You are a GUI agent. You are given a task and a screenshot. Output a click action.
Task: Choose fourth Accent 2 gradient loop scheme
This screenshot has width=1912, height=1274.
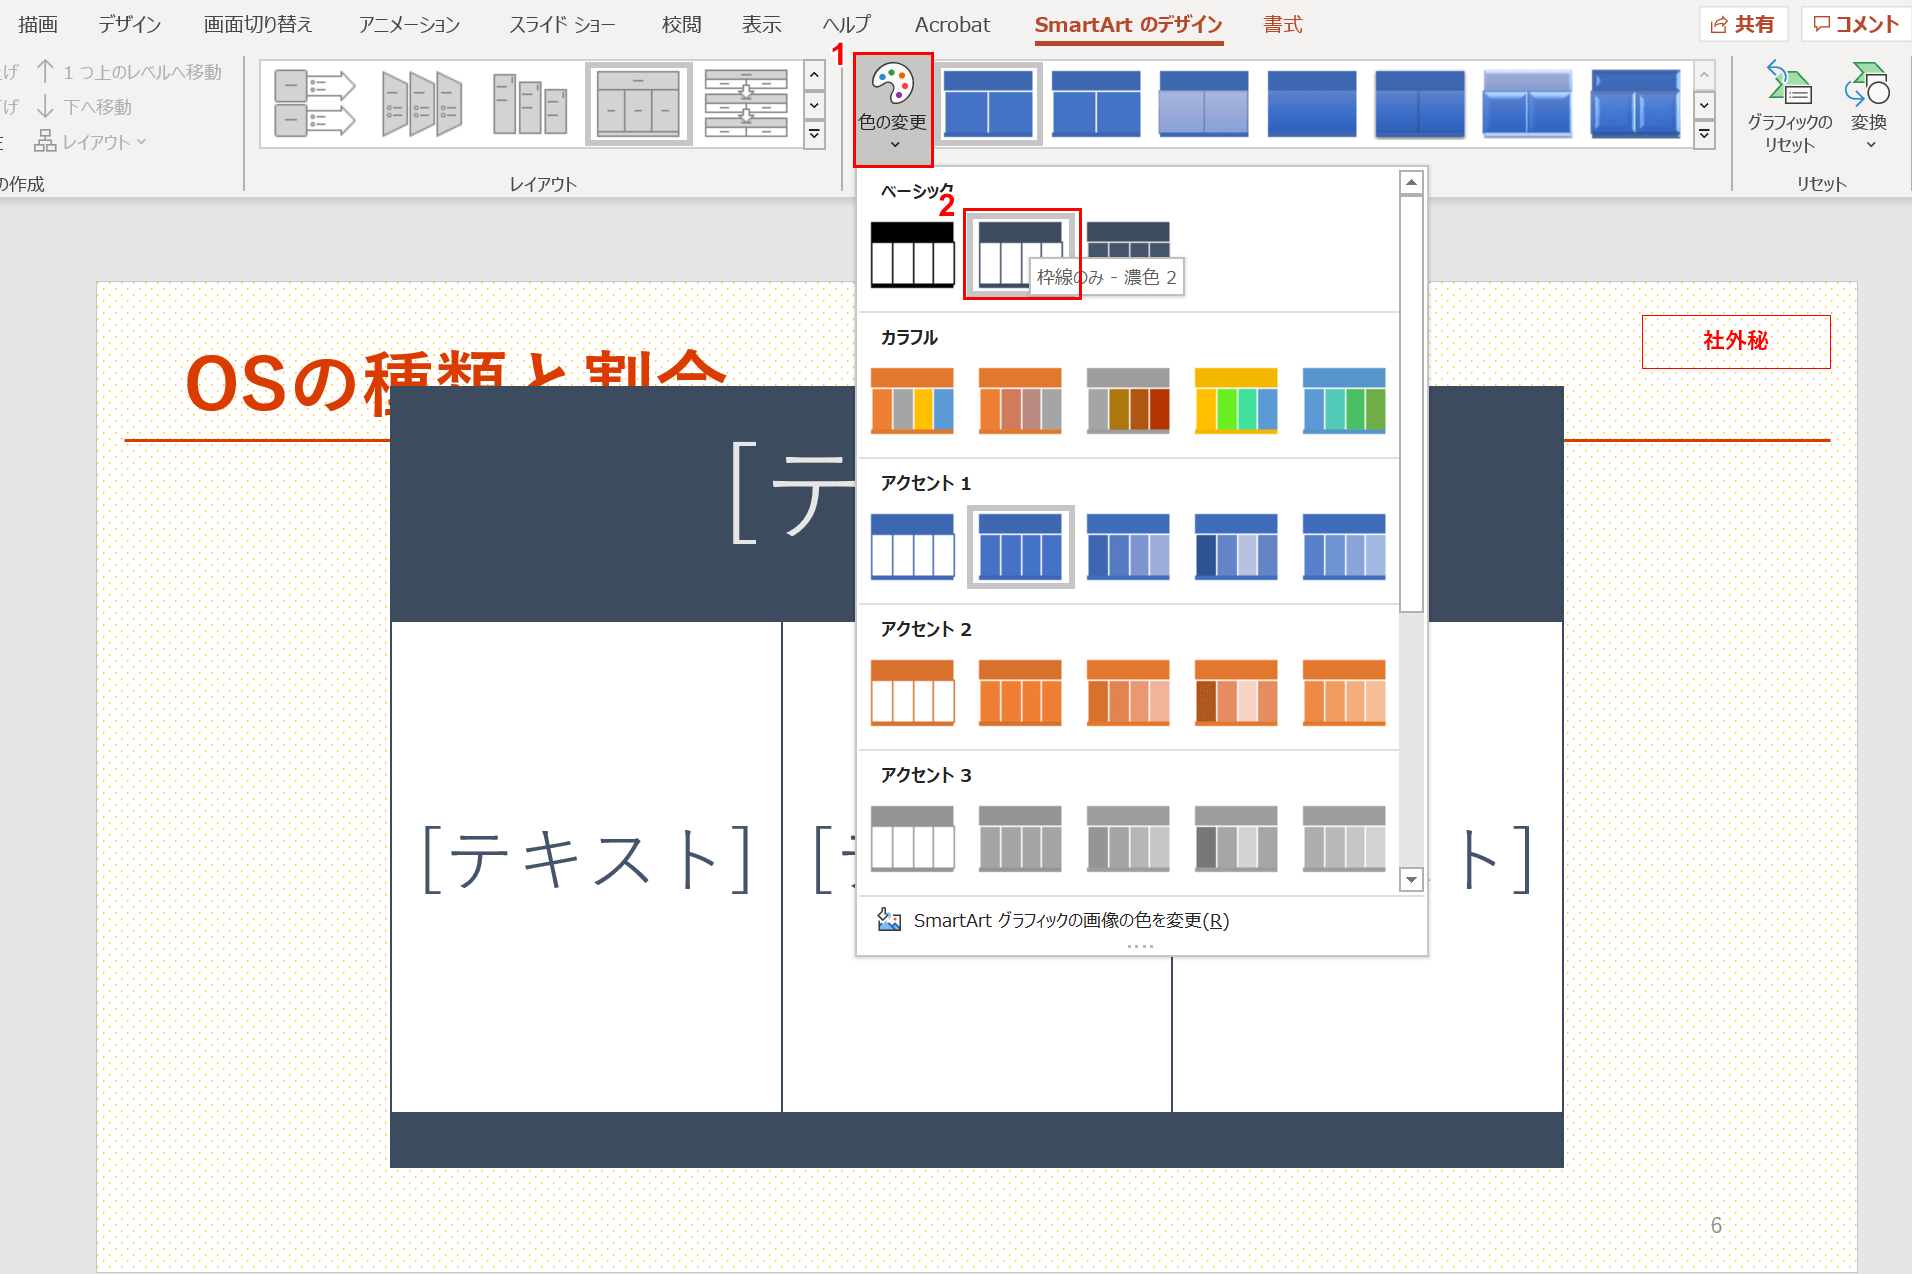[1236, 692]
